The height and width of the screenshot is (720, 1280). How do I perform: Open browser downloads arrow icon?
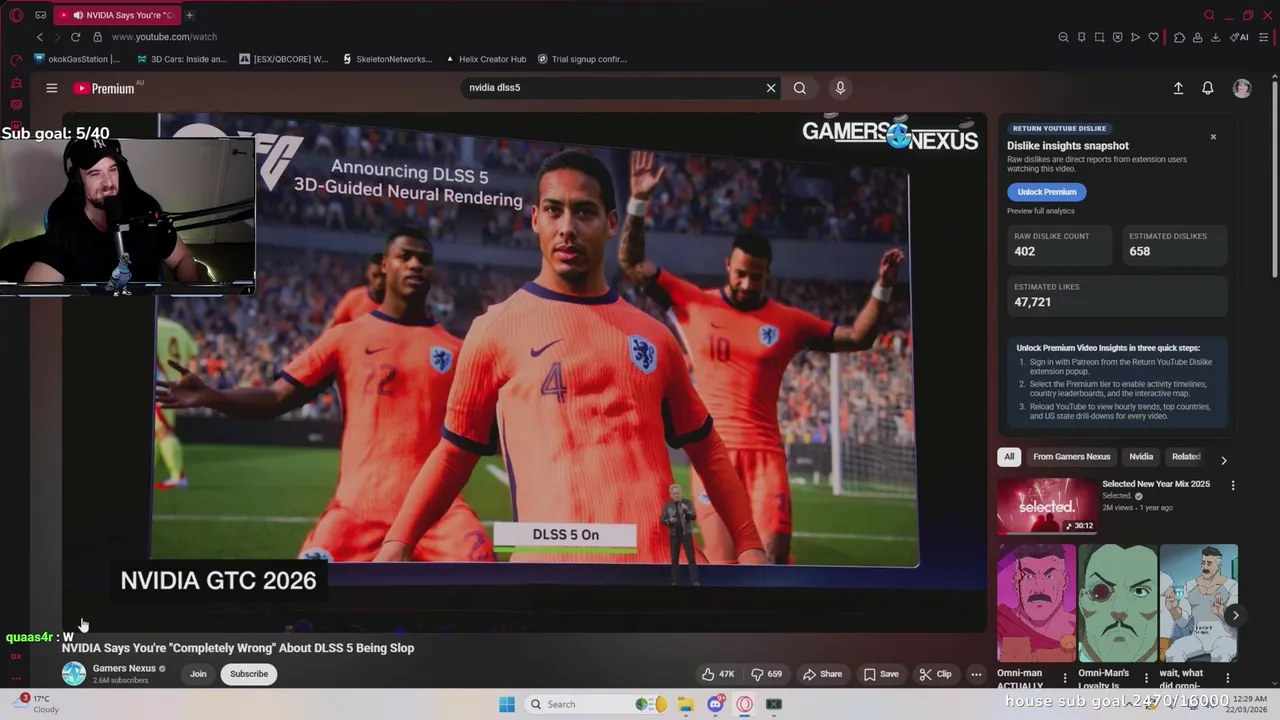[1215, 37]
